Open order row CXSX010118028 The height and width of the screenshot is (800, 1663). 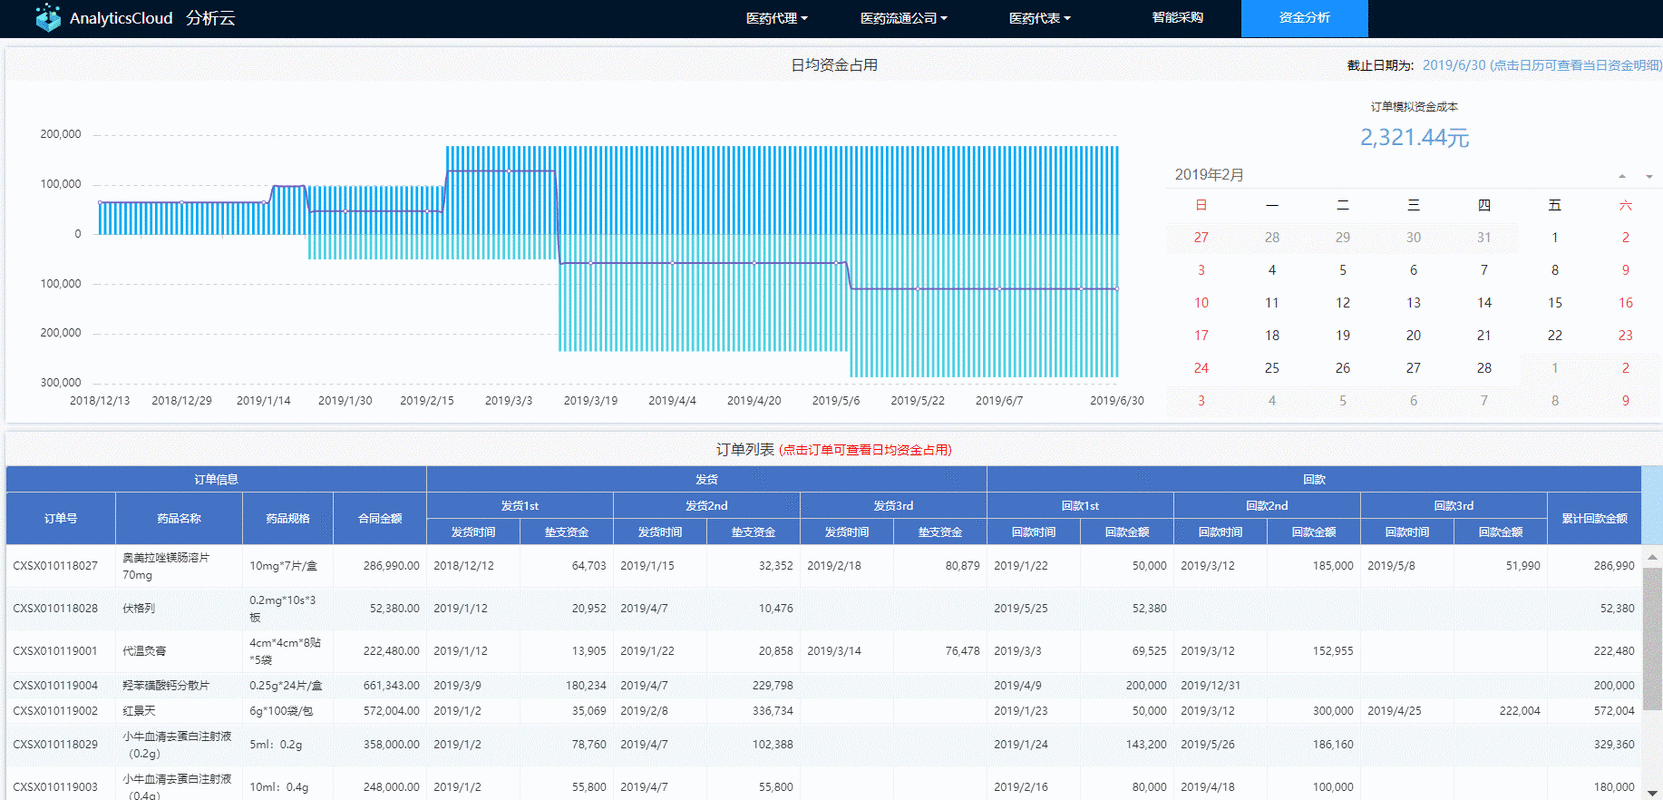pos(824,608)
